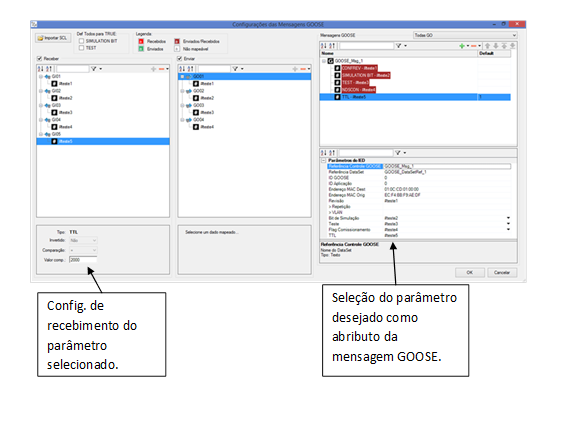571x425 pixels.
Task: Open filter options arrow in Enviar toolbar
Action: (x=242, y=69)
